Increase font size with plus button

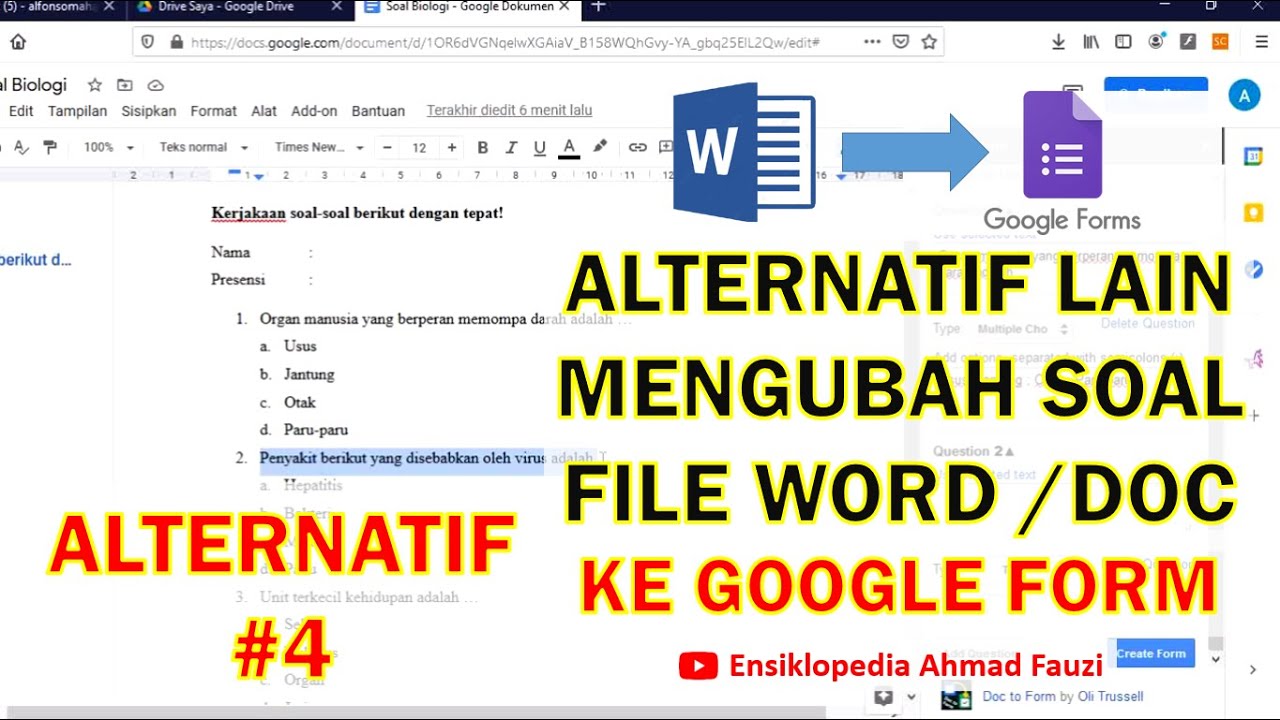452,147
